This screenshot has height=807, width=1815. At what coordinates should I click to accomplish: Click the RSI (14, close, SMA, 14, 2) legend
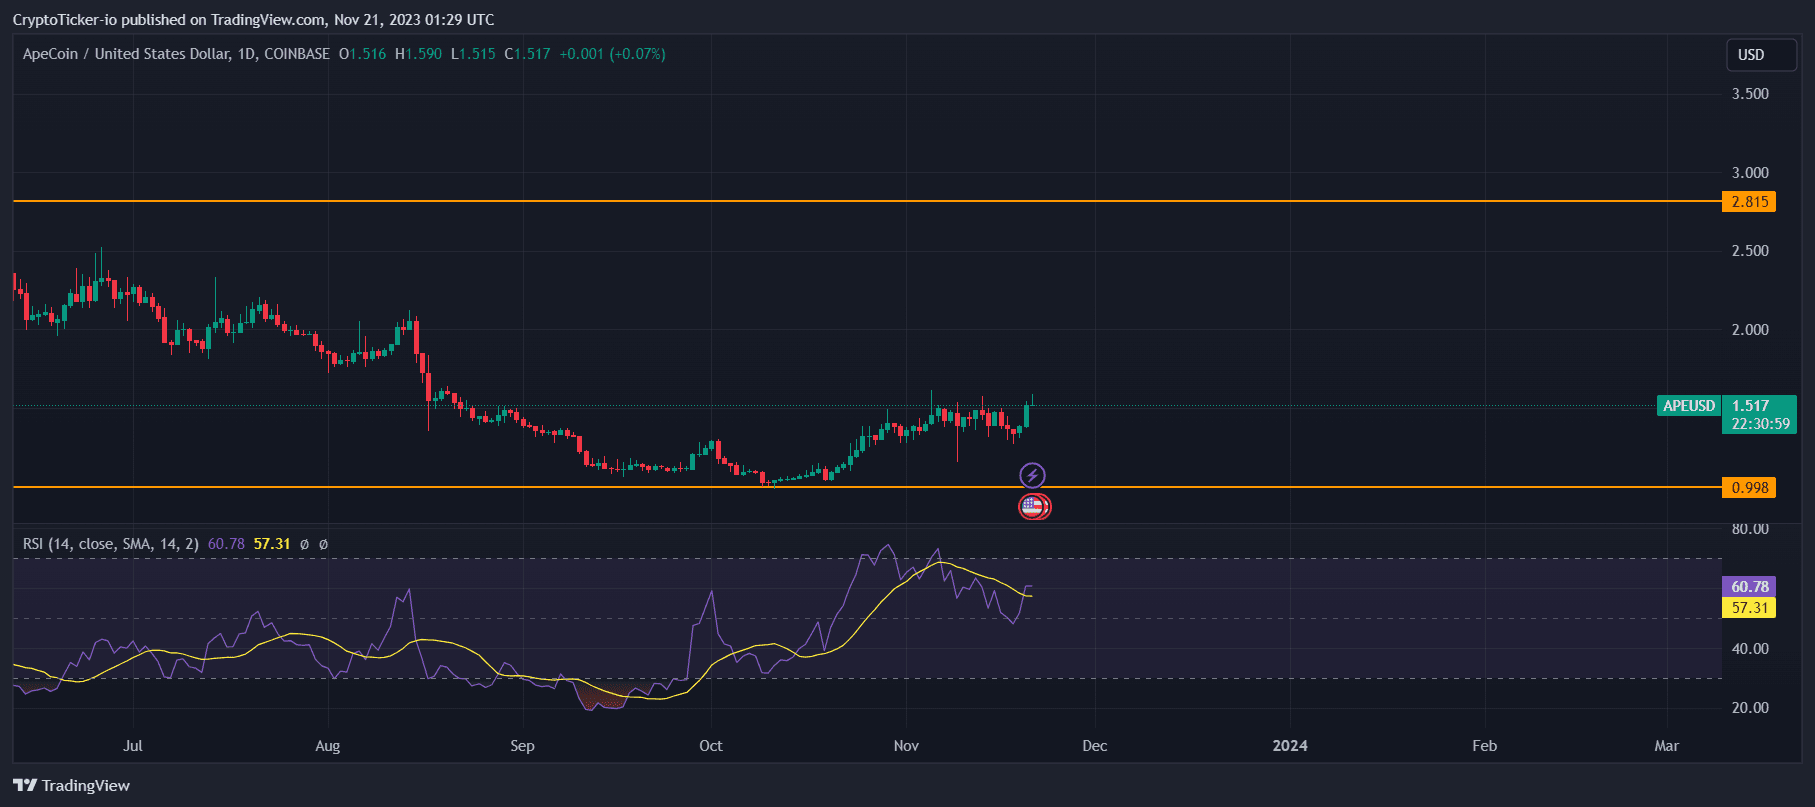pyautogui.click(x=110, y=544)
